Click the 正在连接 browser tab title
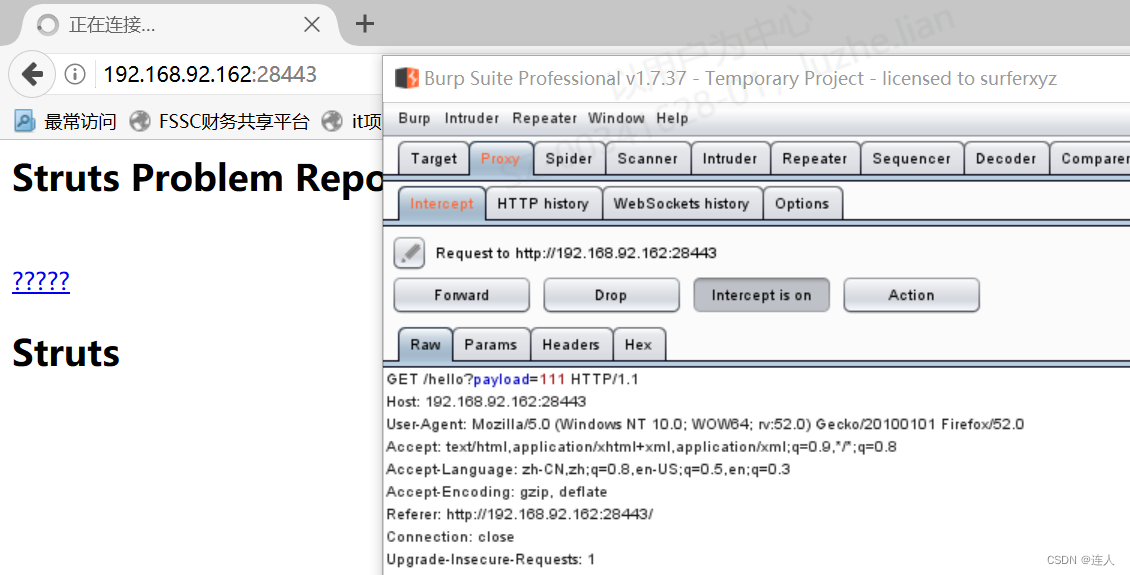The height and width of the screenshot is (575, 1130). pos(112,24)
